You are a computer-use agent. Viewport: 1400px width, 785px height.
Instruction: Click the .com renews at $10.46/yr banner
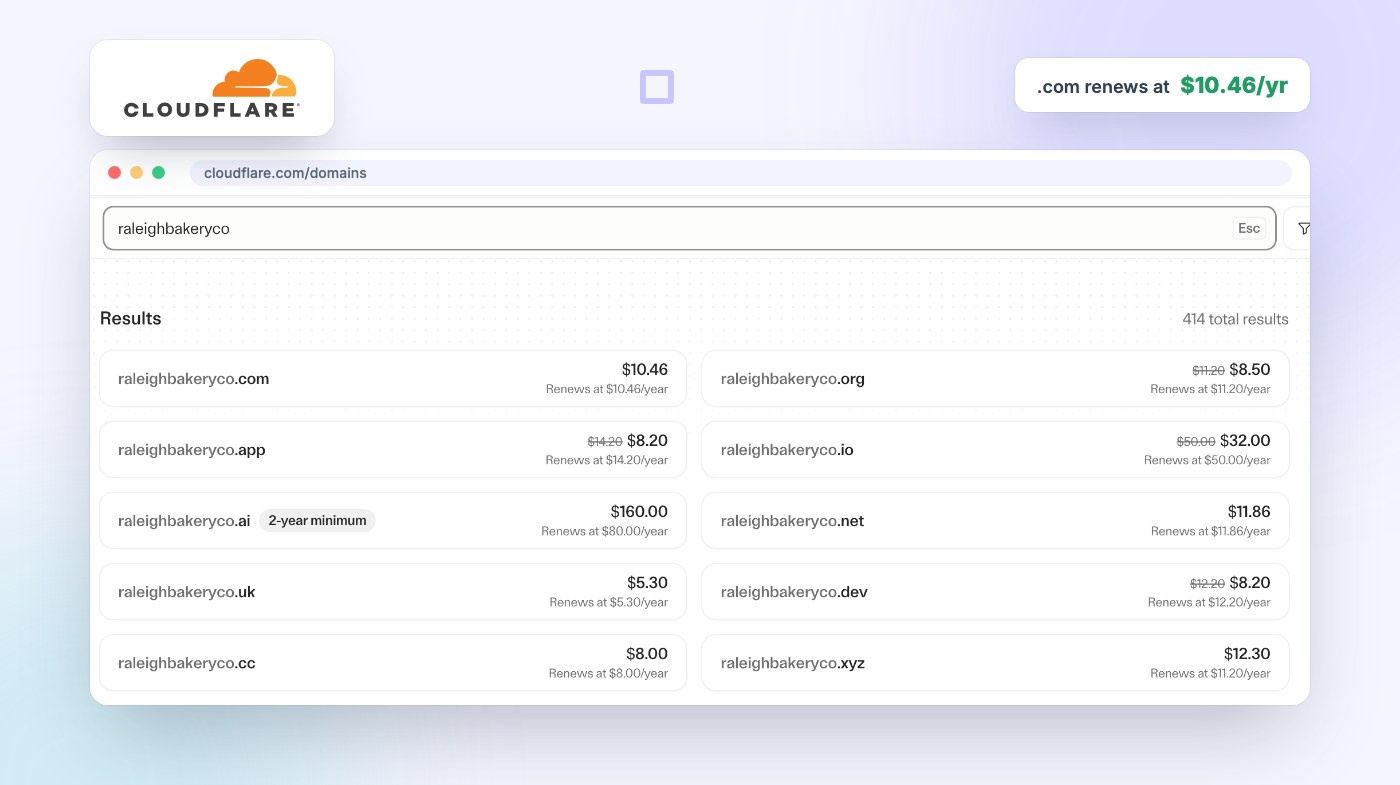1162,85
